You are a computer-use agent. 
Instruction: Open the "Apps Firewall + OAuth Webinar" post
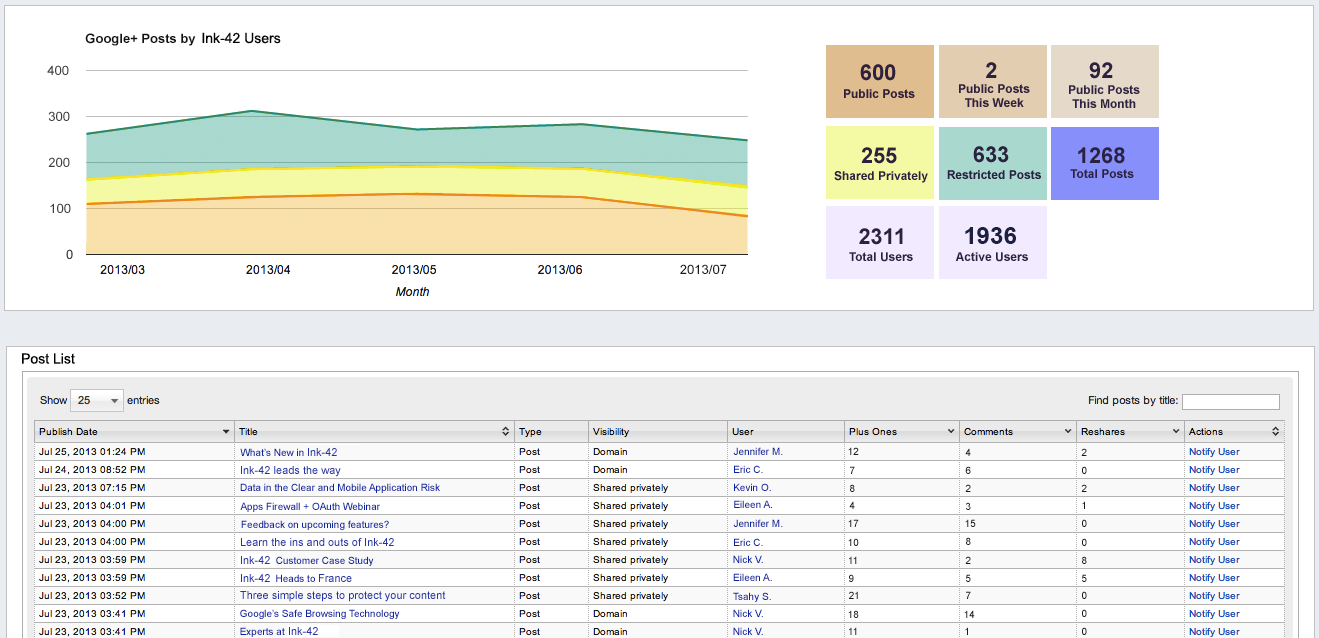coord(310,506)
